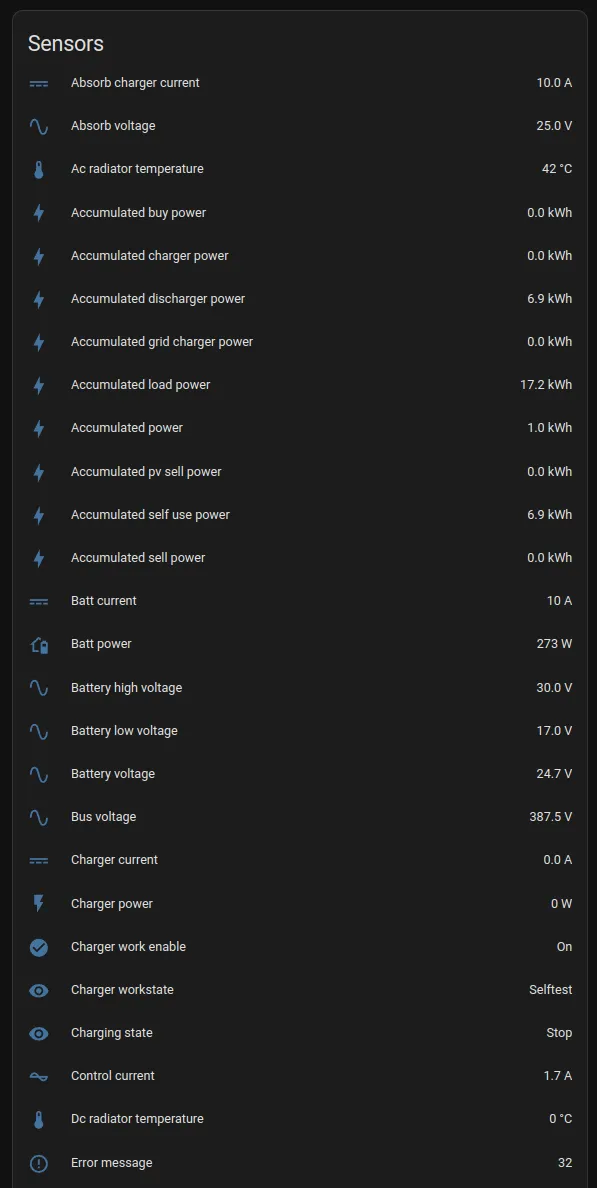This screenshot has height=1188, width=597.
Task: Click the Charger work enable checkmark icon
Action: click(39, 947)
